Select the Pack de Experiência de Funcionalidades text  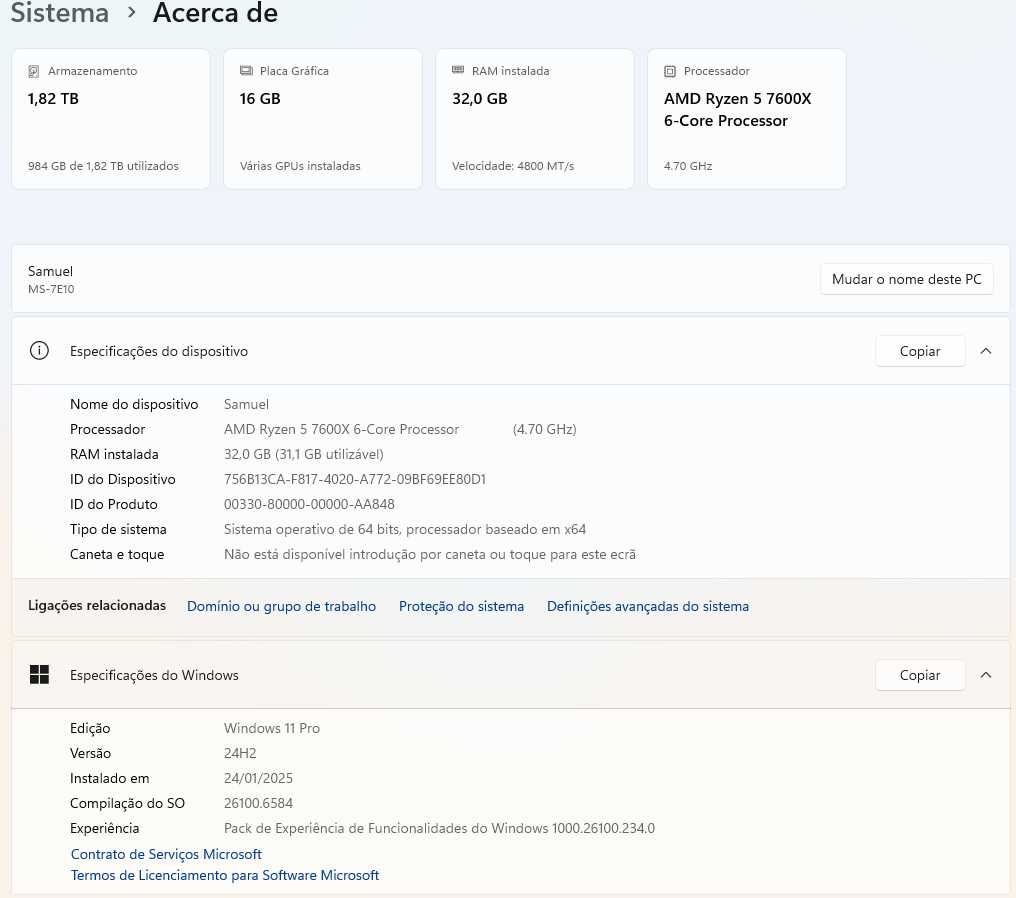[x=439, y=828]
